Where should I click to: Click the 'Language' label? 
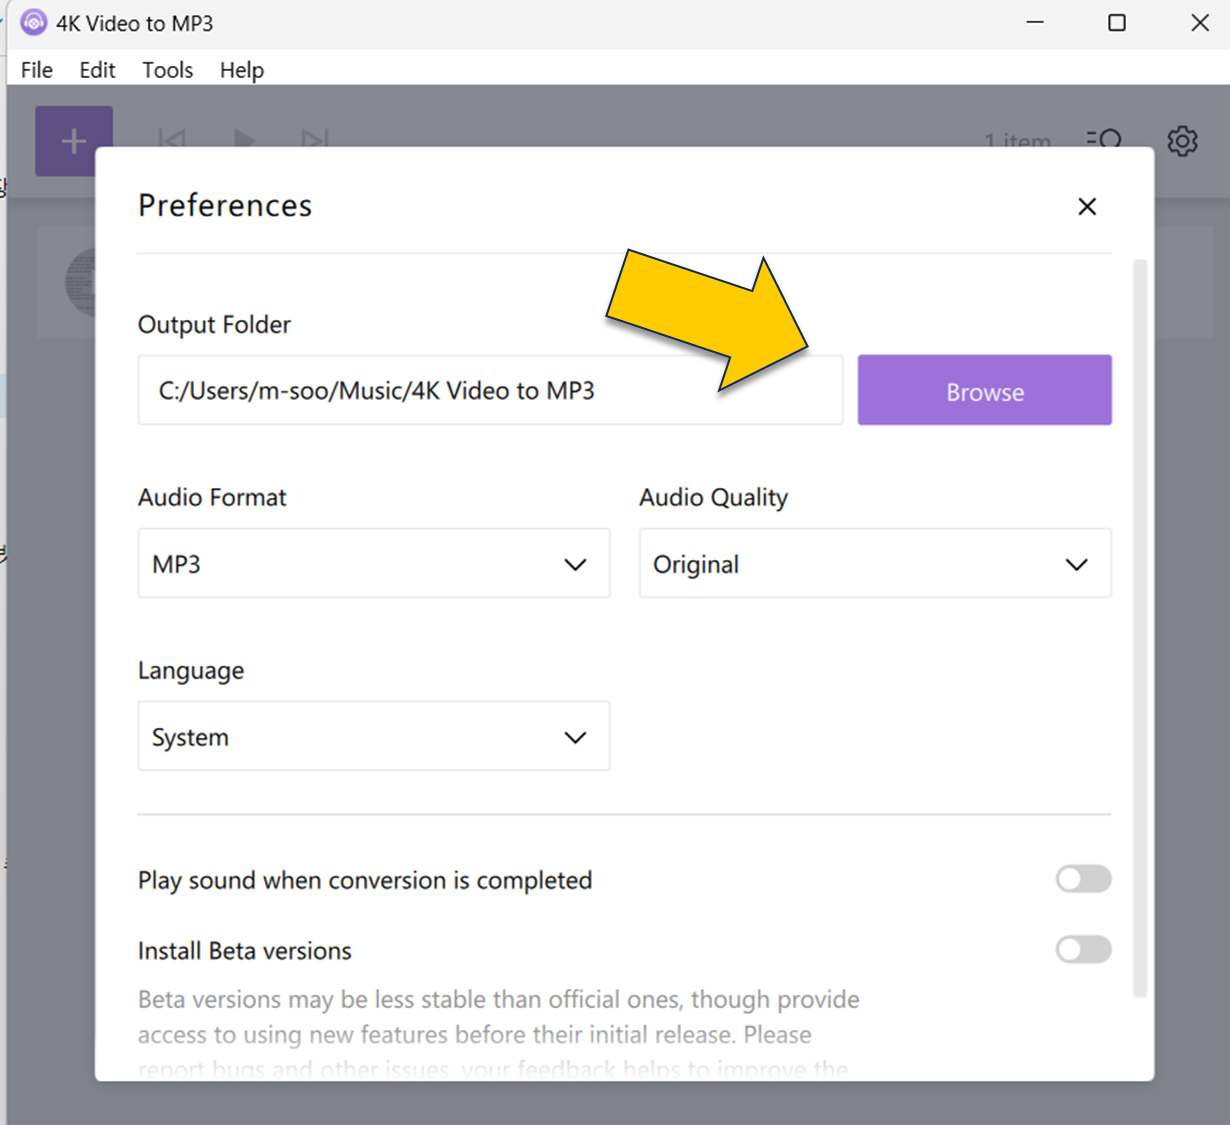click(x=191, y=670)
